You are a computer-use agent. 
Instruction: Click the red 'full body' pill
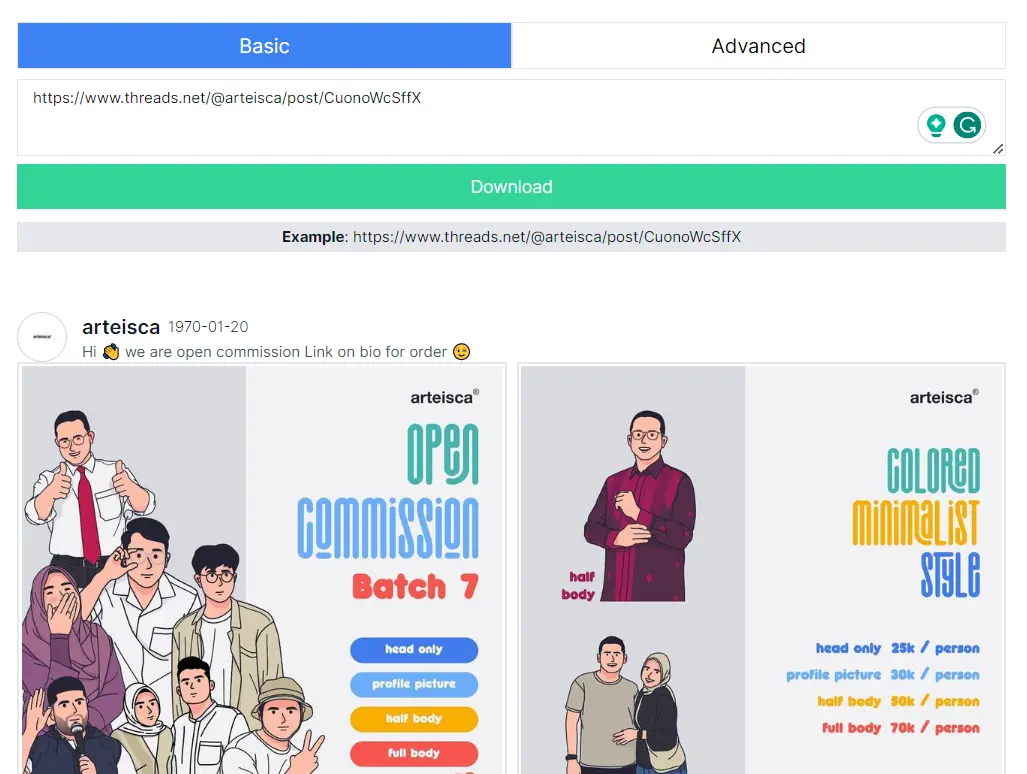click(414, 753)
